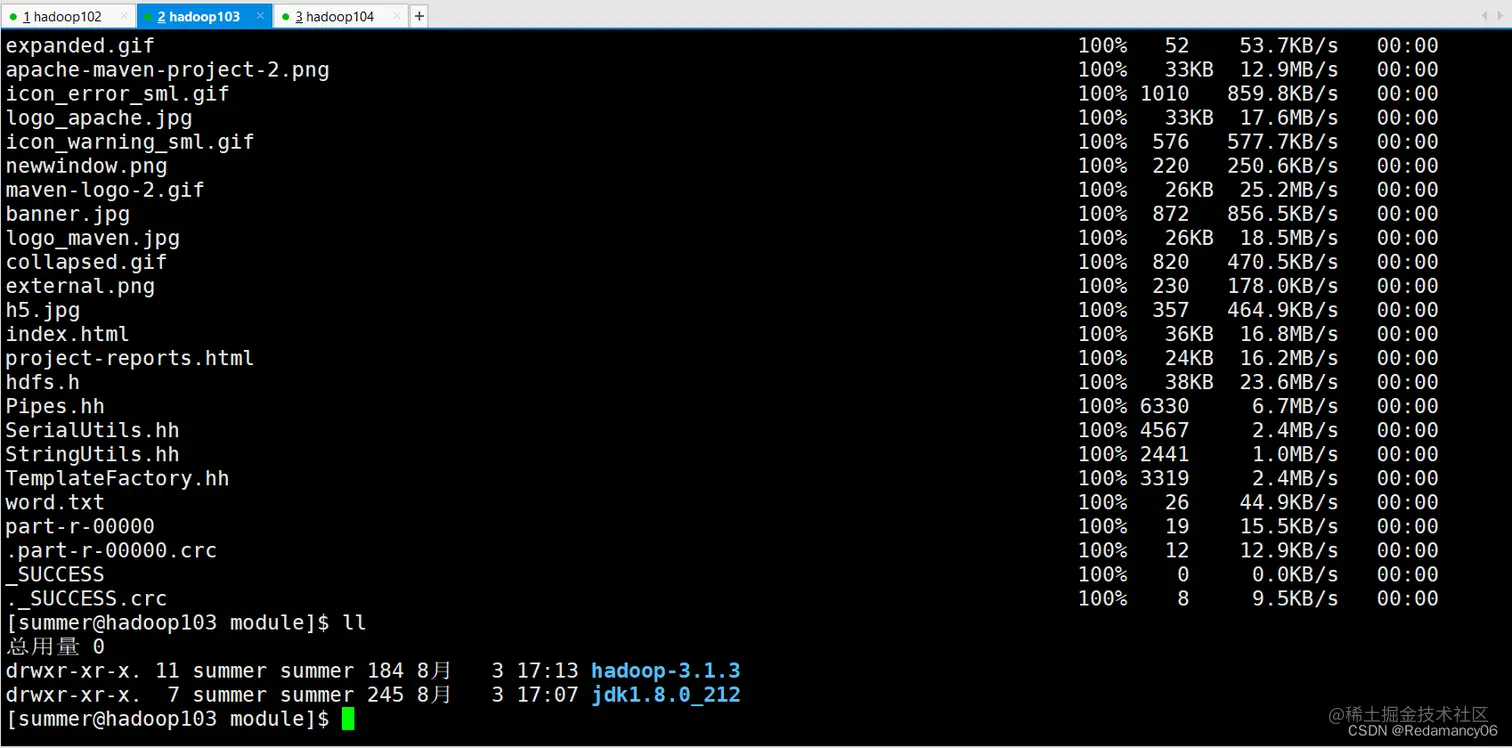1512x748 pixels.
Task: Select the hdfs.h file name
Action: click(43, 381)
